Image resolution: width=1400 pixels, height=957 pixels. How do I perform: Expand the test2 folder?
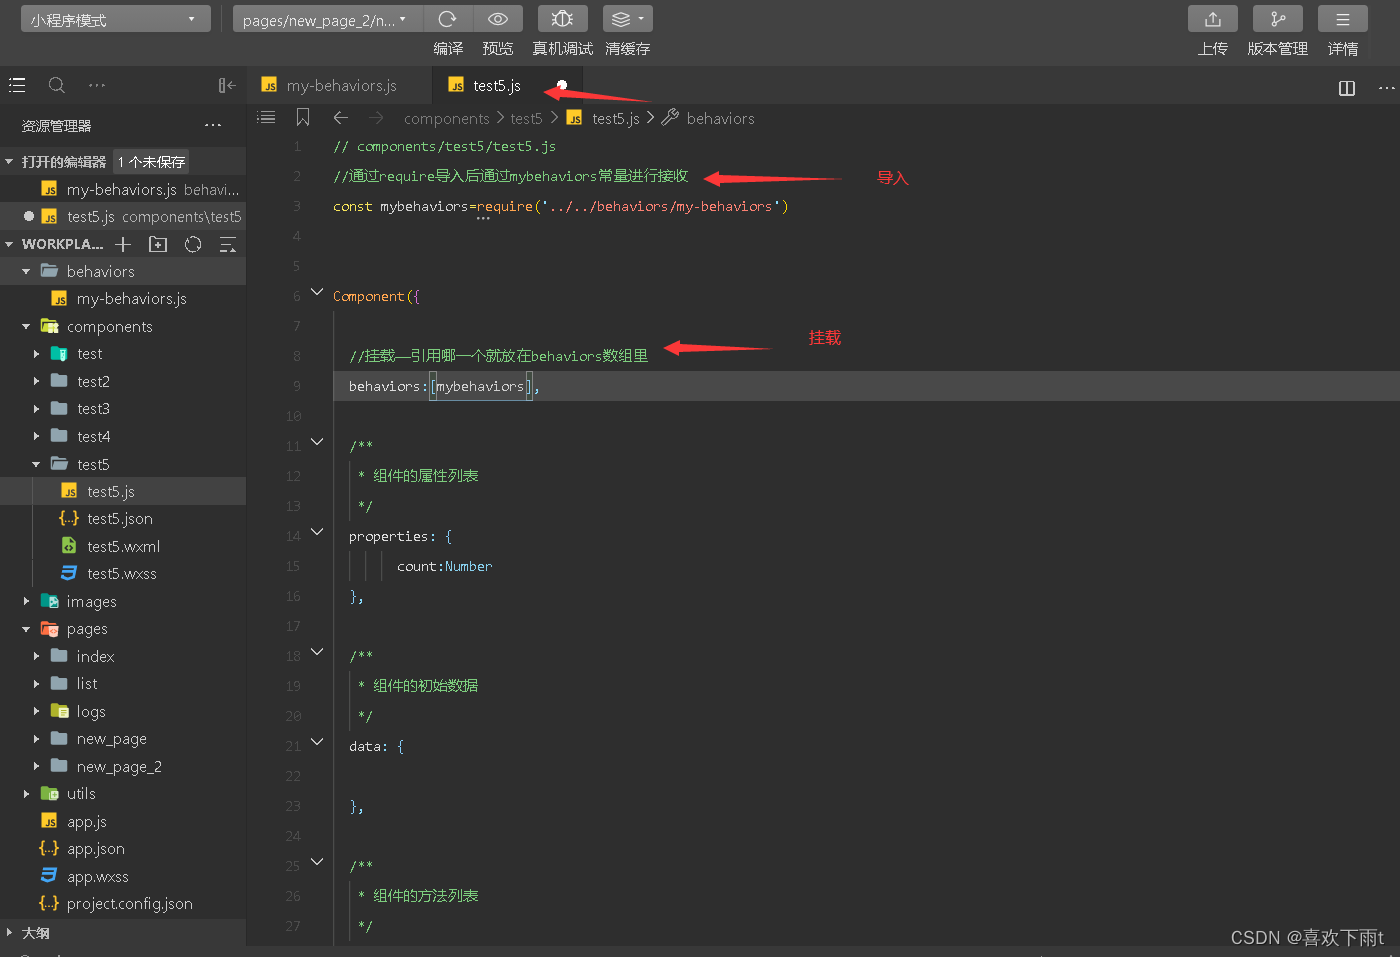click(x=36, y=382)
